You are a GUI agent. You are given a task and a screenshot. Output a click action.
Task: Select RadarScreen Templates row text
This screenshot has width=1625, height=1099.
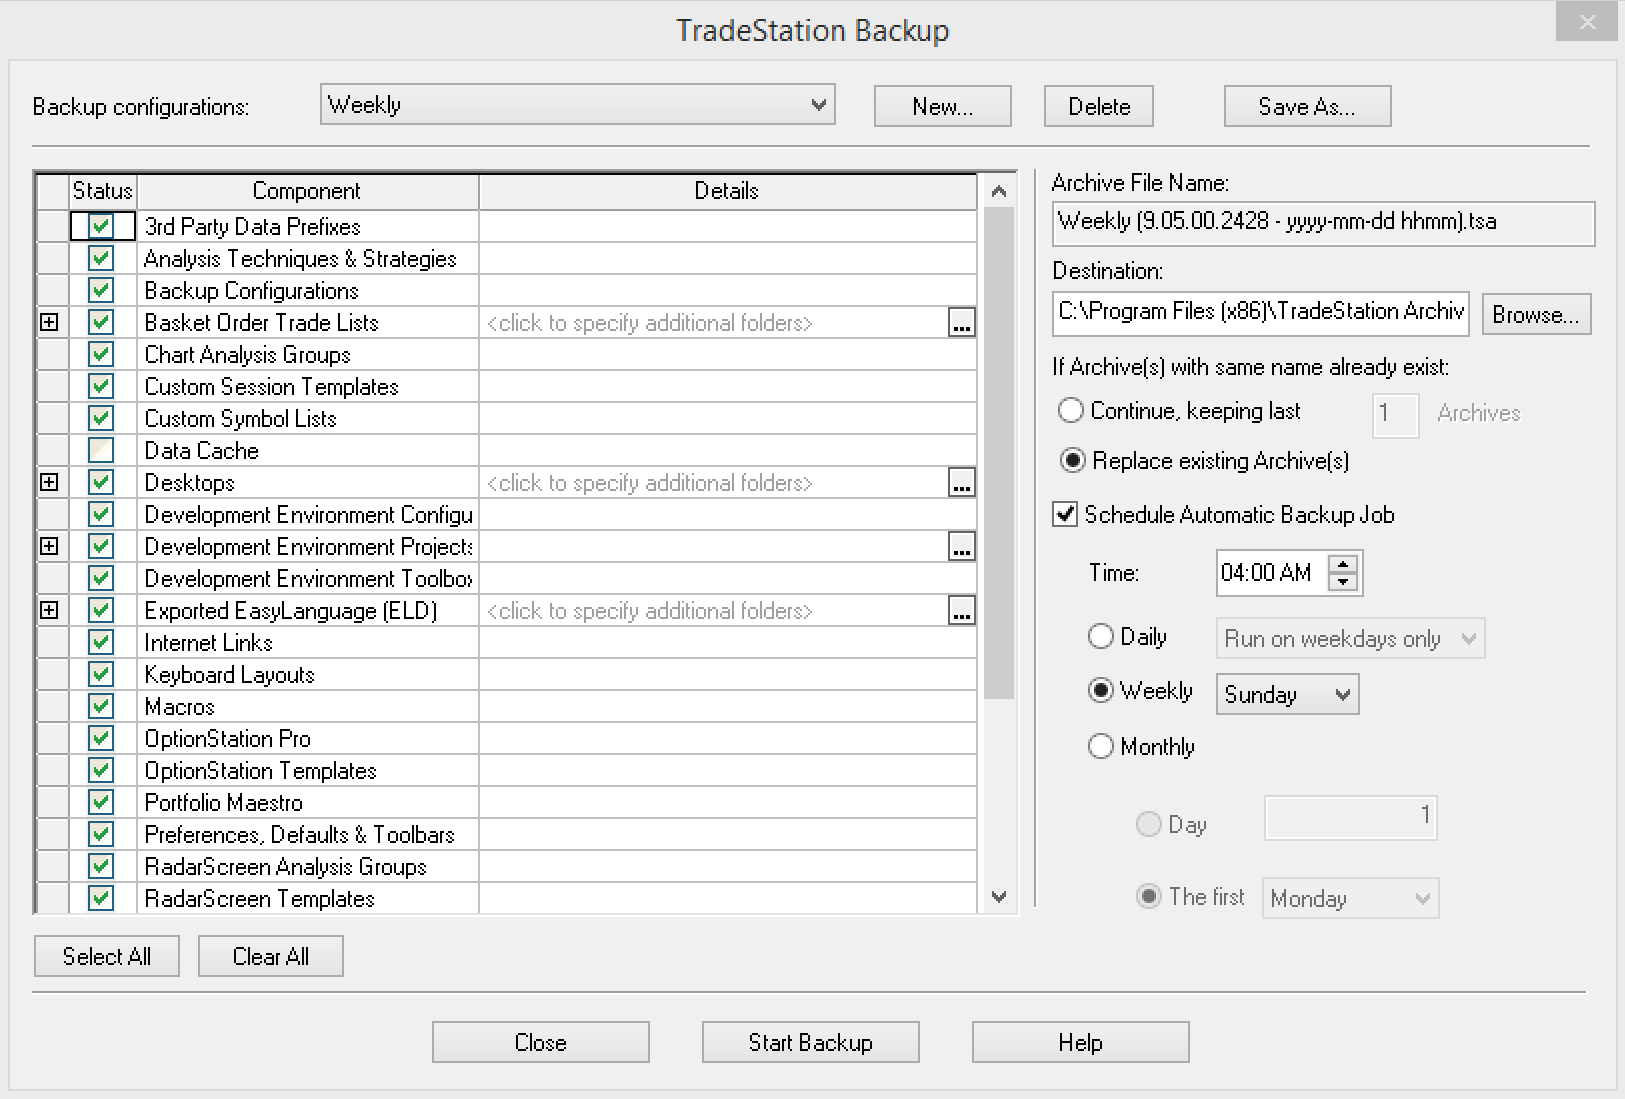pos(259,898)
